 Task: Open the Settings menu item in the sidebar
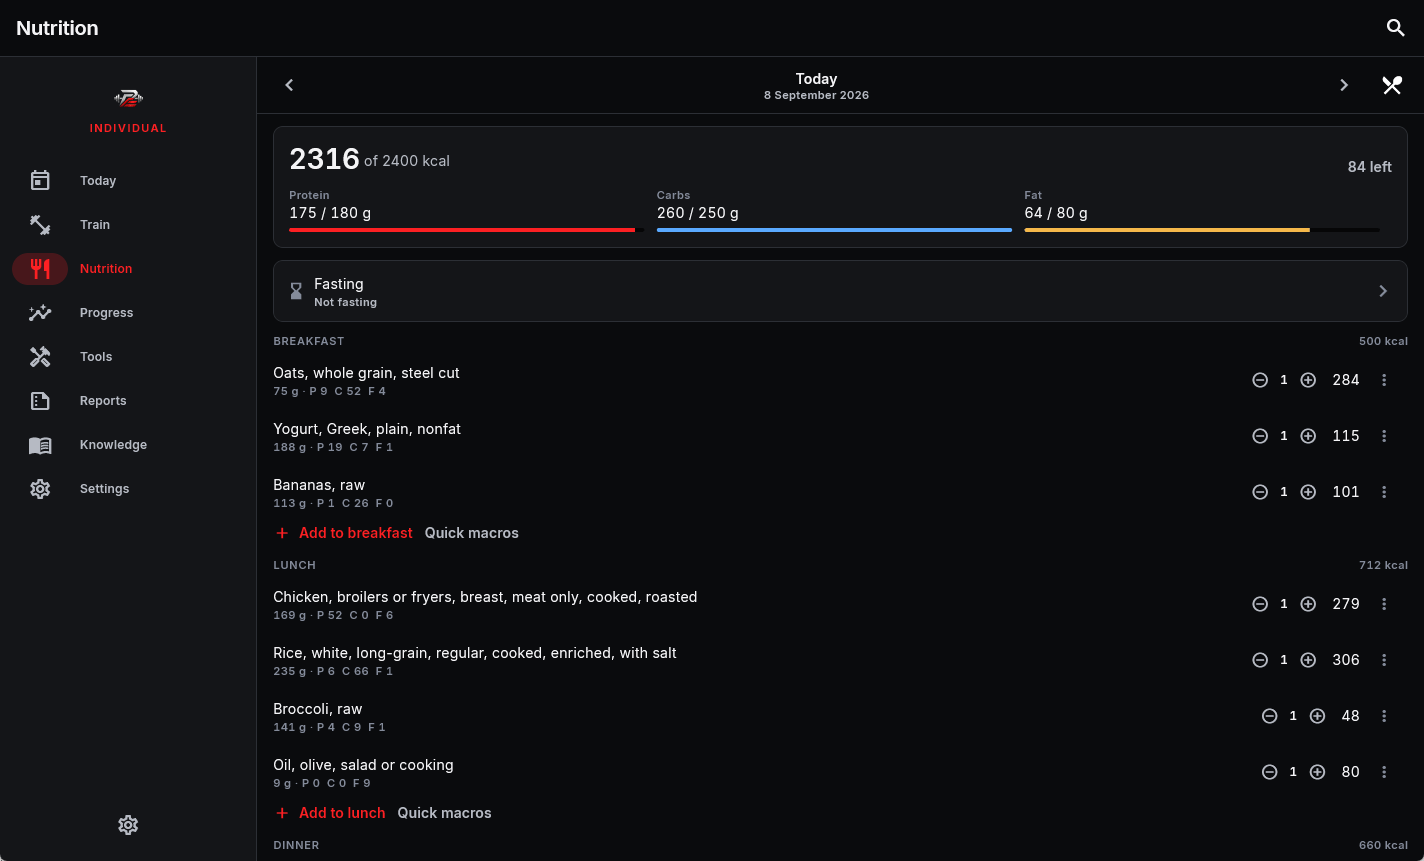pos(128,489)
